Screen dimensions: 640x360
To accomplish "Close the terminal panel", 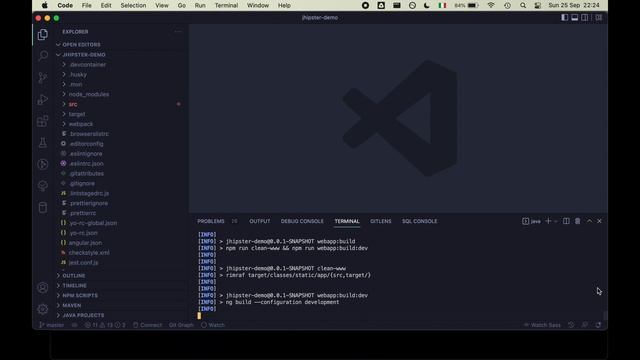I will pyautogui.click(x=599, y=221).
